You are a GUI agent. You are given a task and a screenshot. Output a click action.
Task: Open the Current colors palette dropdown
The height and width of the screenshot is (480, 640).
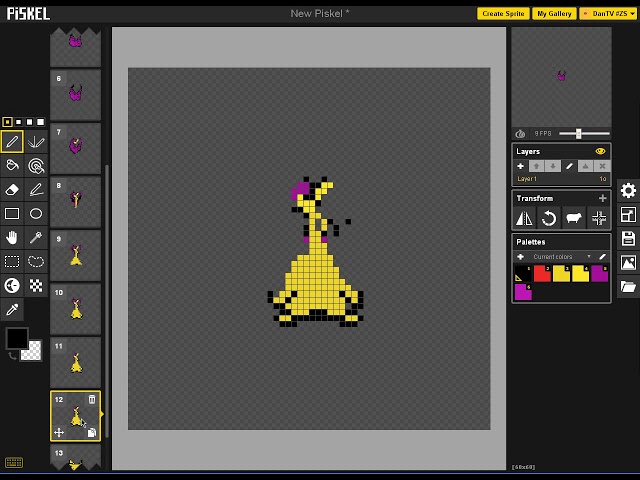[x=561, y=257]
